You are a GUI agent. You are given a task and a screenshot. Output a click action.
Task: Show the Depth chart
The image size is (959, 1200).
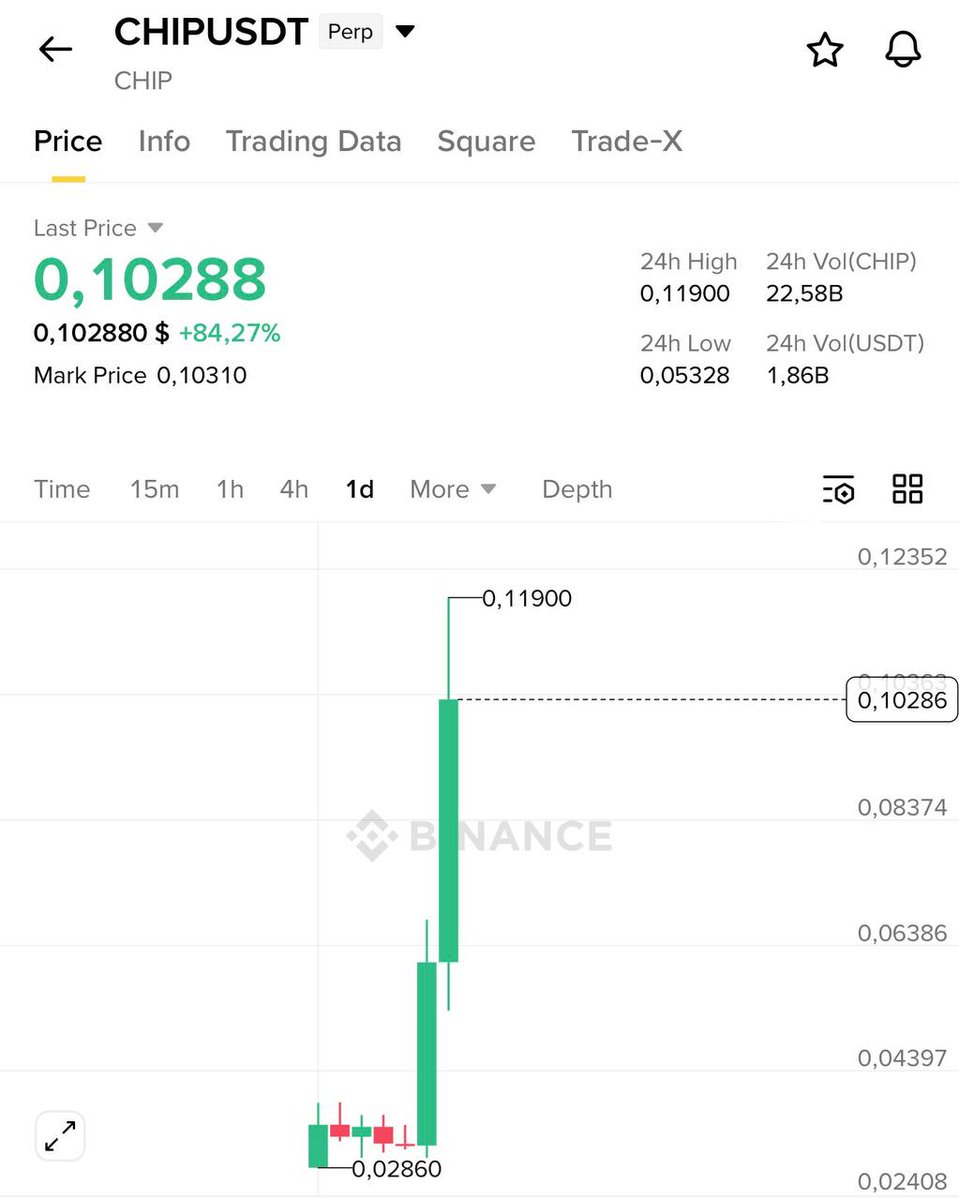[x=577, y=489]
